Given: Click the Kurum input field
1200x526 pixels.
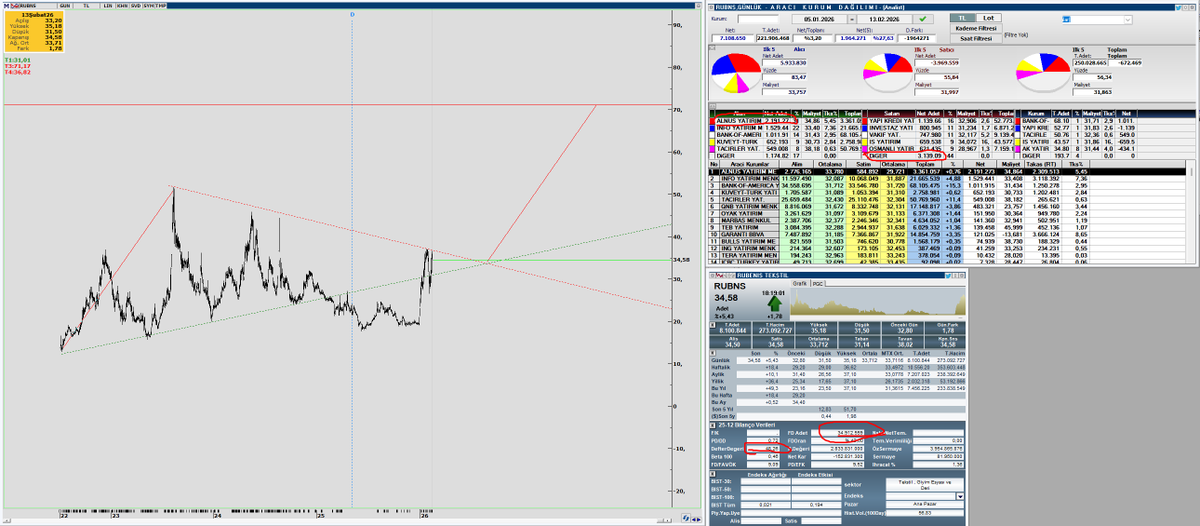Looking at the screenshot, I should pos(758,19).
